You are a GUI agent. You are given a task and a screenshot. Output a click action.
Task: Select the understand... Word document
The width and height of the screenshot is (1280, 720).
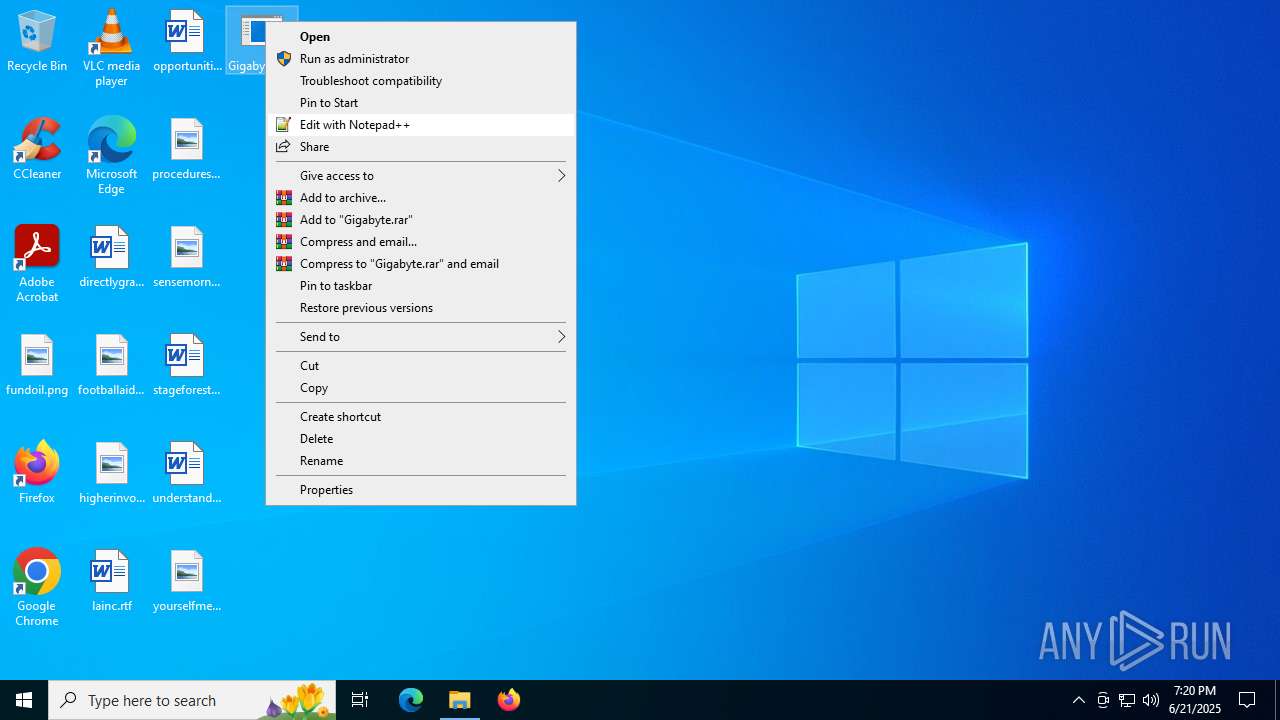coord(186,474)
